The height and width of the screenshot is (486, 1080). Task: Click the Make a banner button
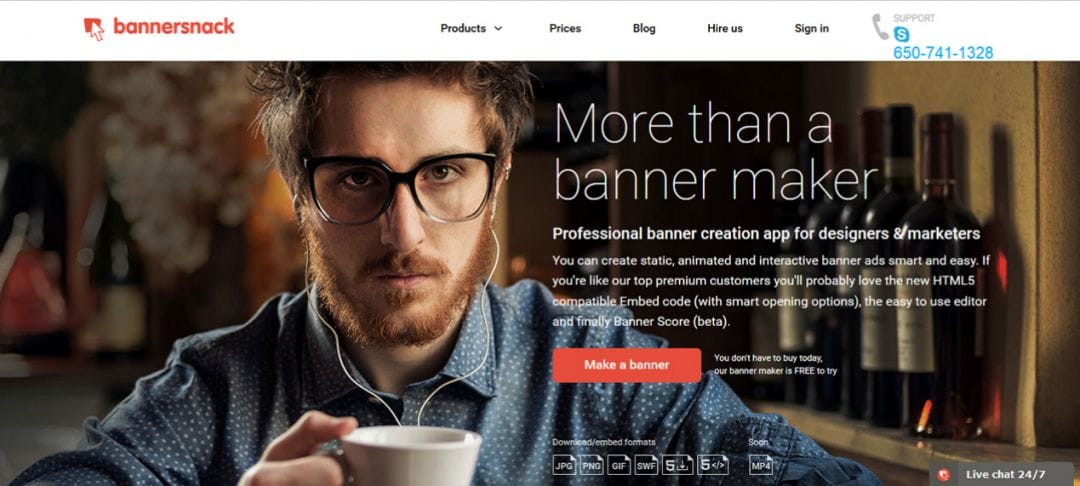click(x=627, y=365)
